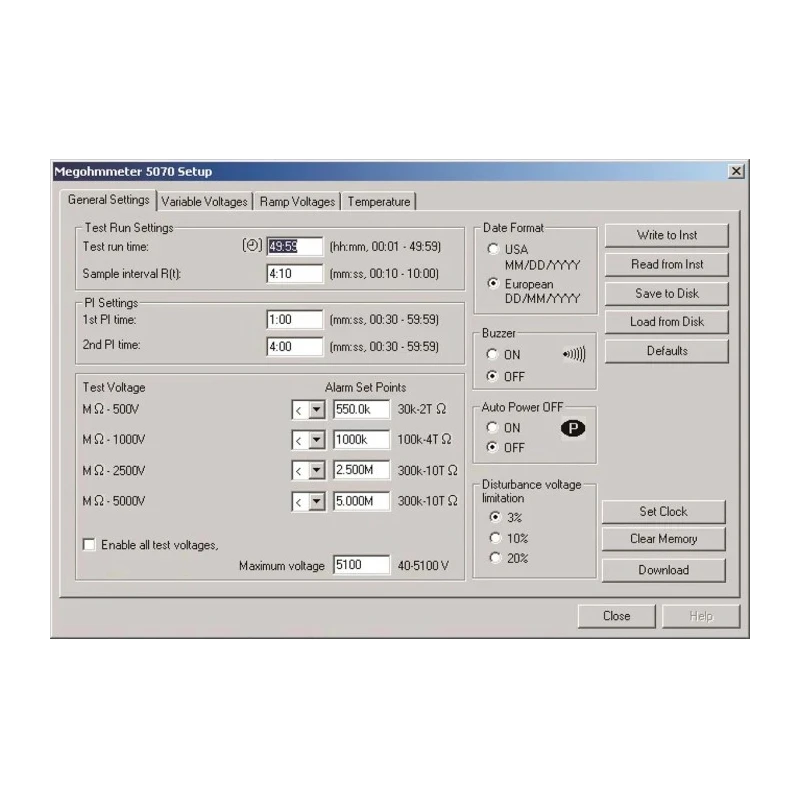Image resolution: width=800 pixels, height=800 pixels.
Task: Open the Temperature tab
Action: 379,202
